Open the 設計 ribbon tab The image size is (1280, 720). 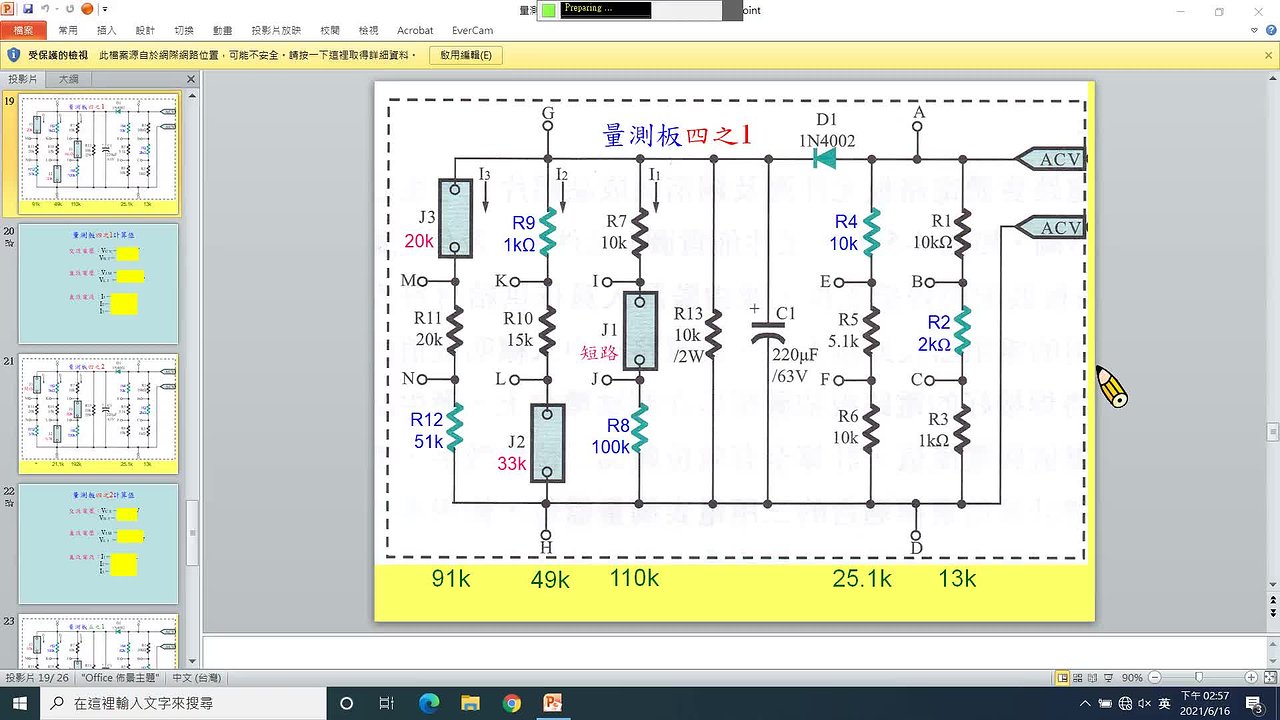[x=145, y=31]
